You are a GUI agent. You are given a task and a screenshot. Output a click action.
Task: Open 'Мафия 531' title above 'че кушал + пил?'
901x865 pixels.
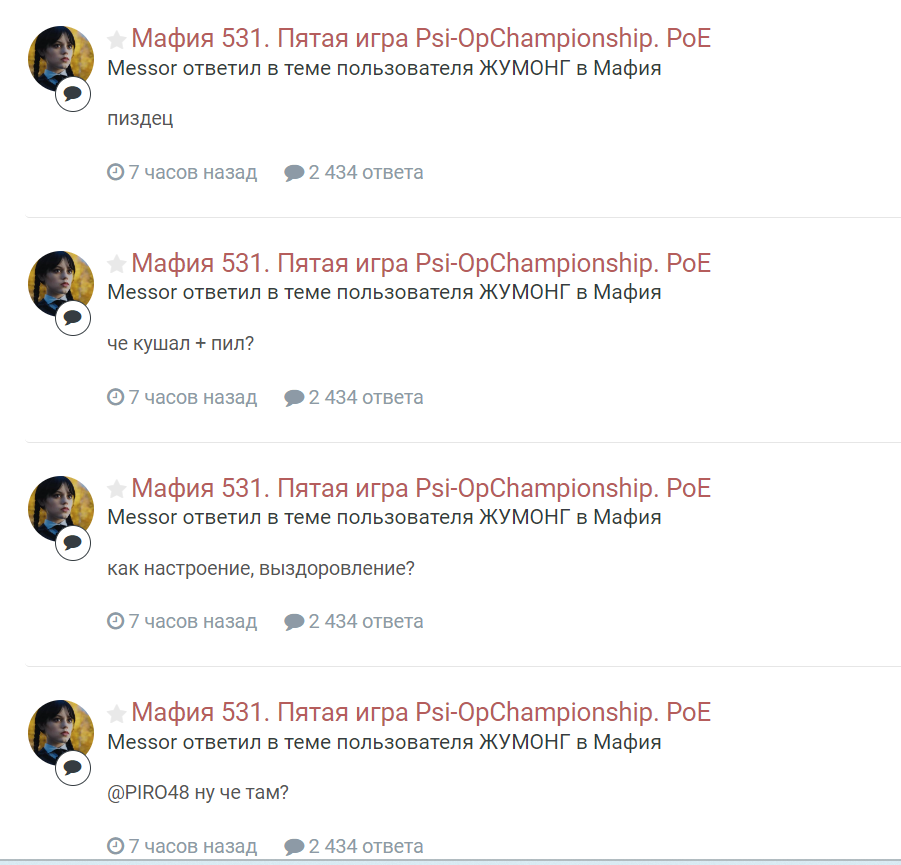click(421, 263)
